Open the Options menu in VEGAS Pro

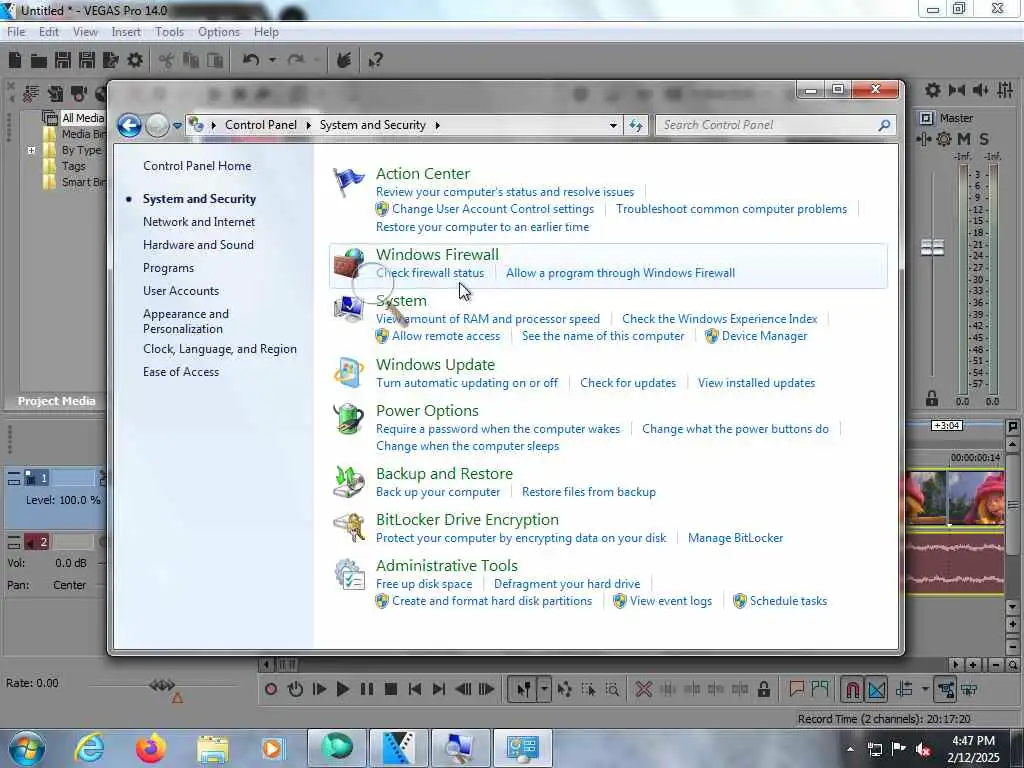tap(219, 32)
